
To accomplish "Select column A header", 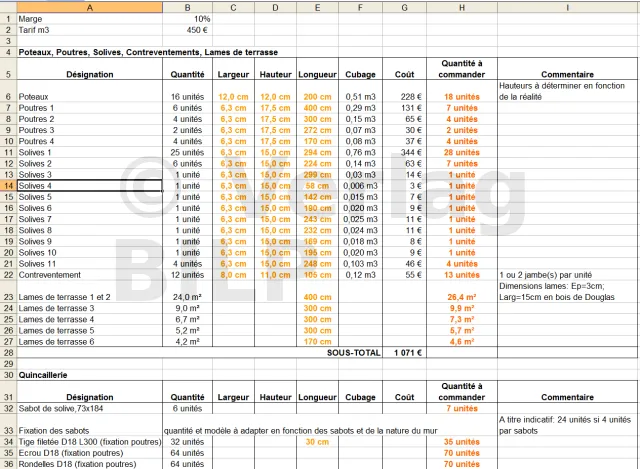I will 90,6.
